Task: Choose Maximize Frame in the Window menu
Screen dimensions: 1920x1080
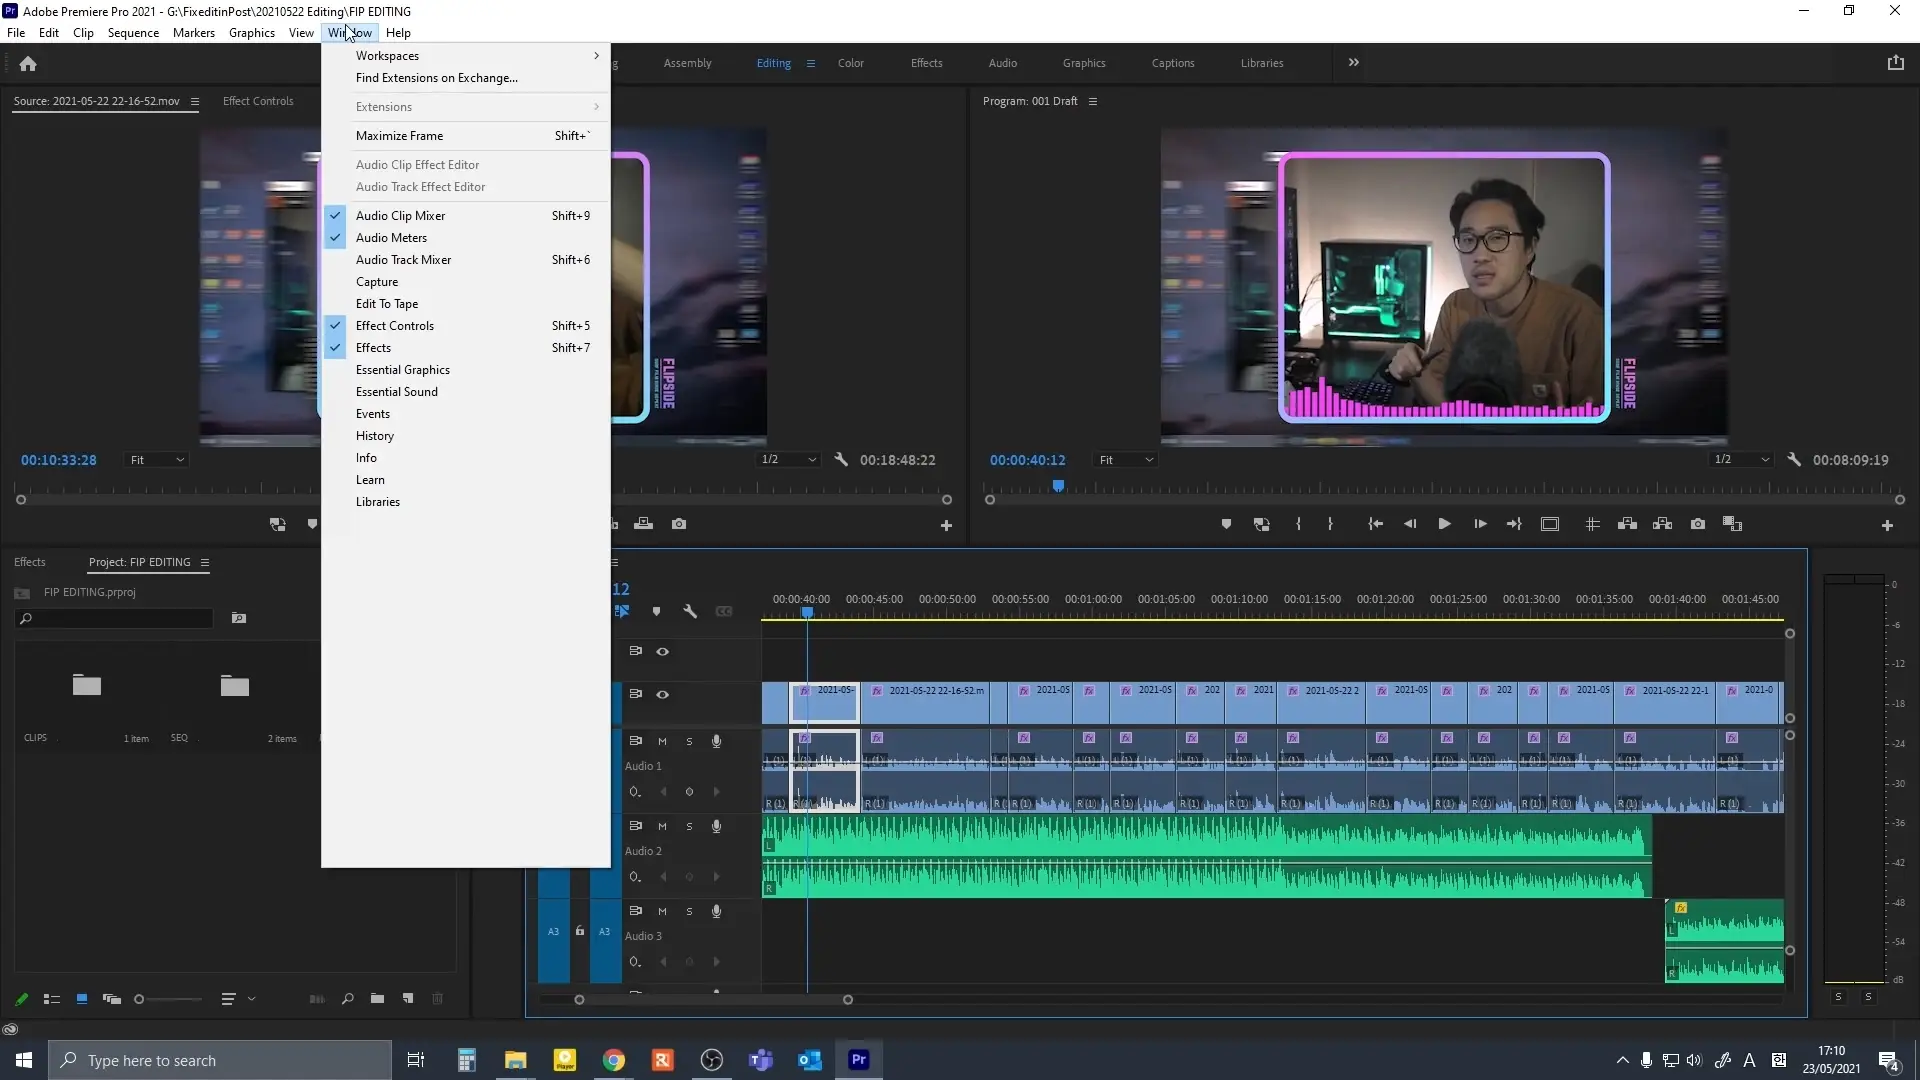Action: pyautogui.click(x=466, y=136)
